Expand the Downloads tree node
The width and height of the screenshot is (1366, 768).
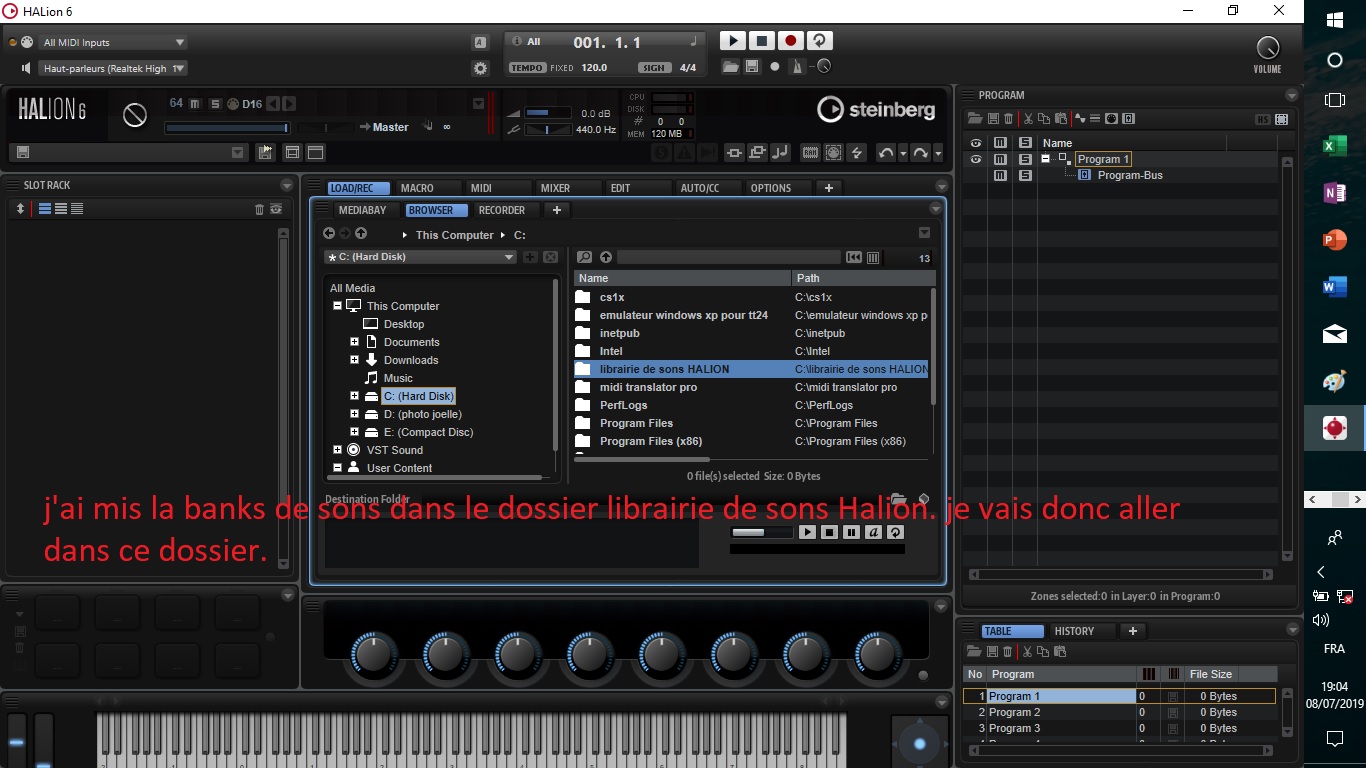point(354,360)
